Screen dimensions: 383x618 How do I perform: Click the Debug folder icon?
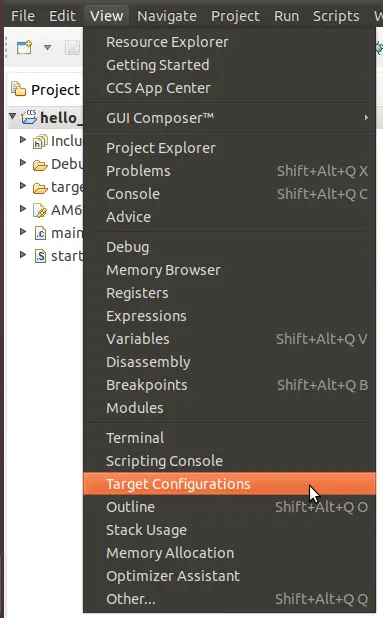[x=40, y=165]
